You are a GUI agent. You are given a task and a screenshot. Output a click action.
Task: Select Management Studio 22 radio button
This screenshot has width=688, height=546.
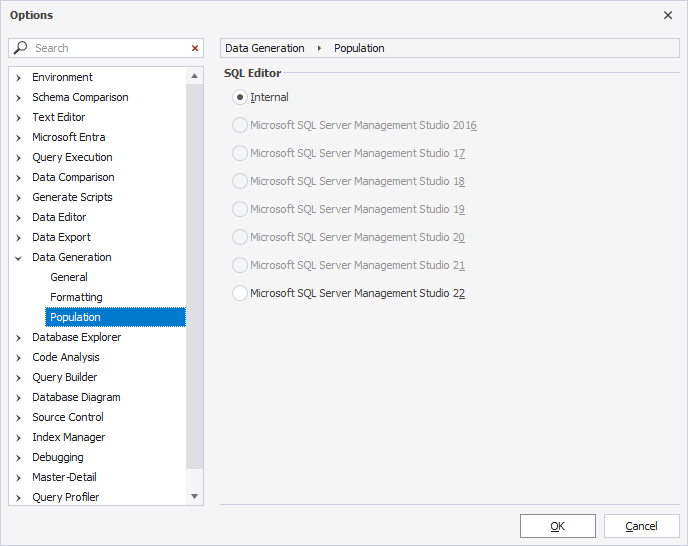click(x=240, y=293)
